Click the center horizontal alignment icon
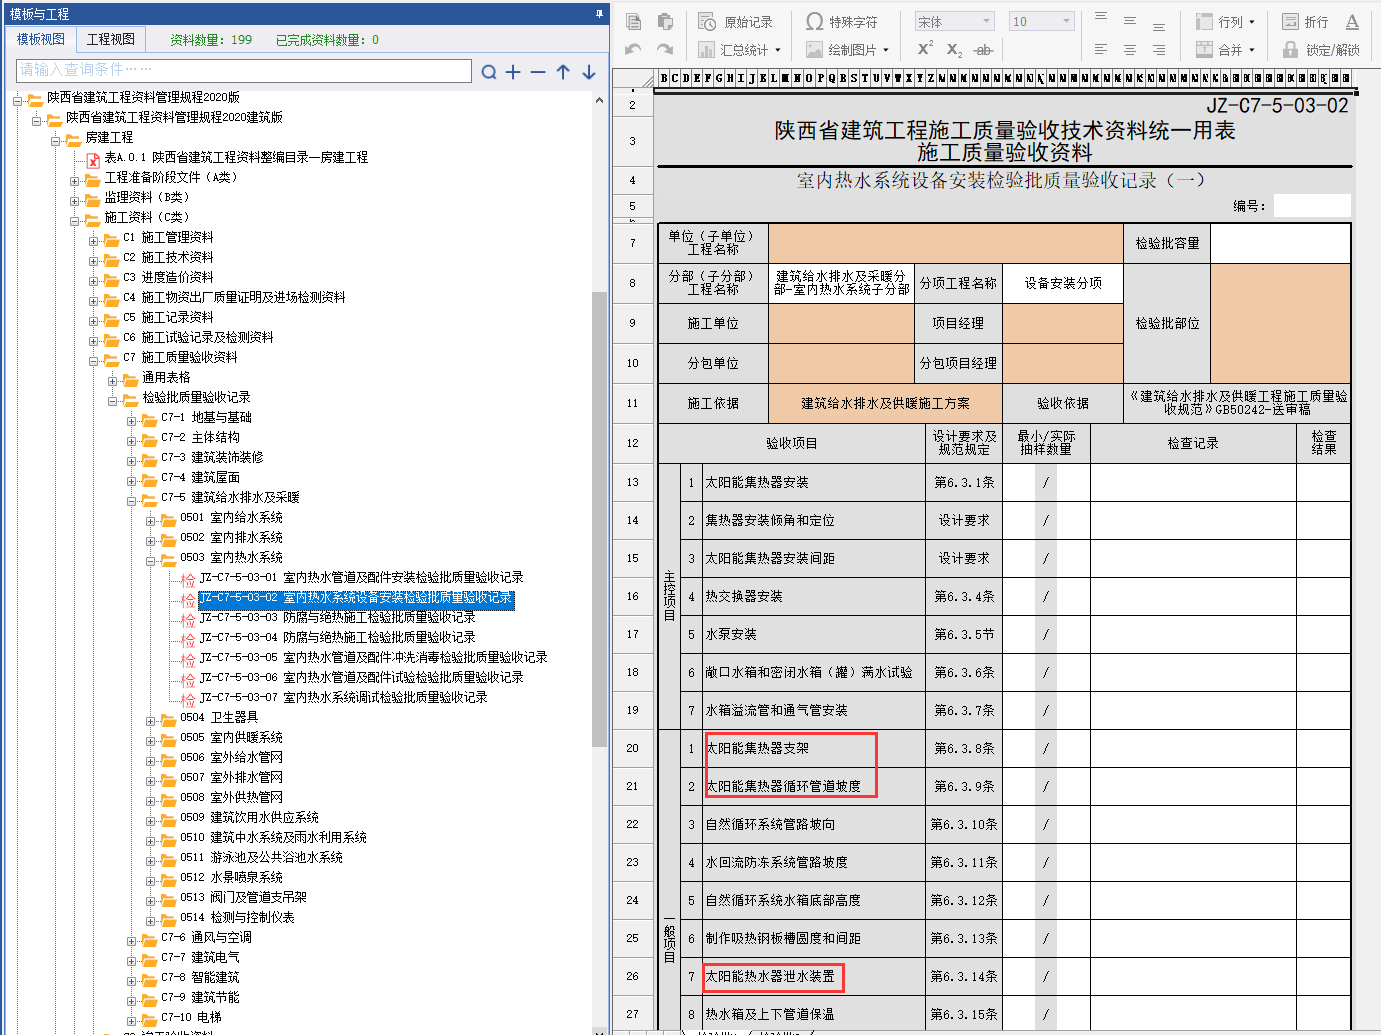 click(1129, 49)
